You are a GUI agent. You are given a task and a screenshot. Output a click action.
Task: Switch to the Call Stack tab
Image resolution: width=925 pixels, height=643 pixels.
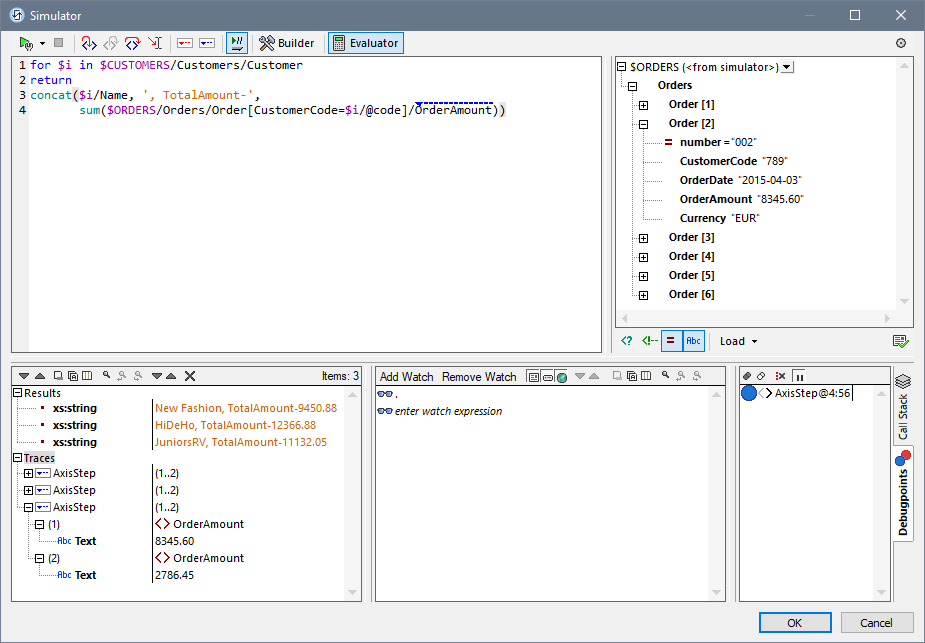(902, 408)
